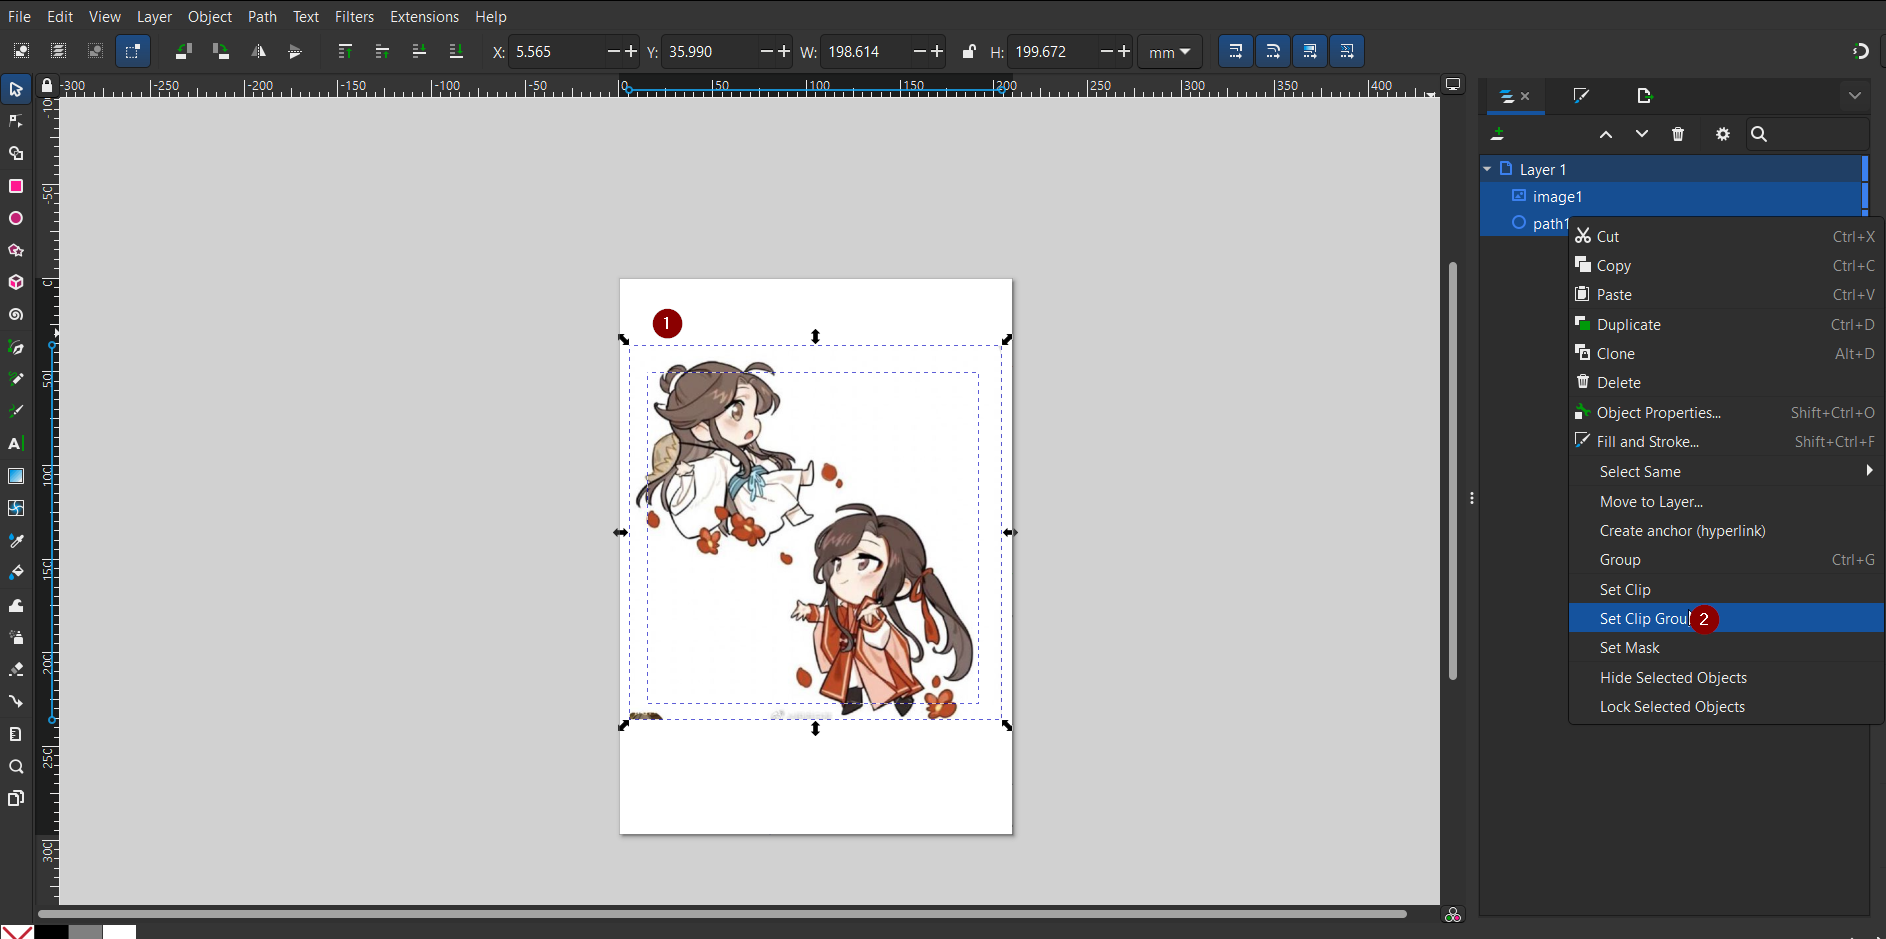Raise selection to top
This screenshot has width=1886, height=939.
(345, 51)
